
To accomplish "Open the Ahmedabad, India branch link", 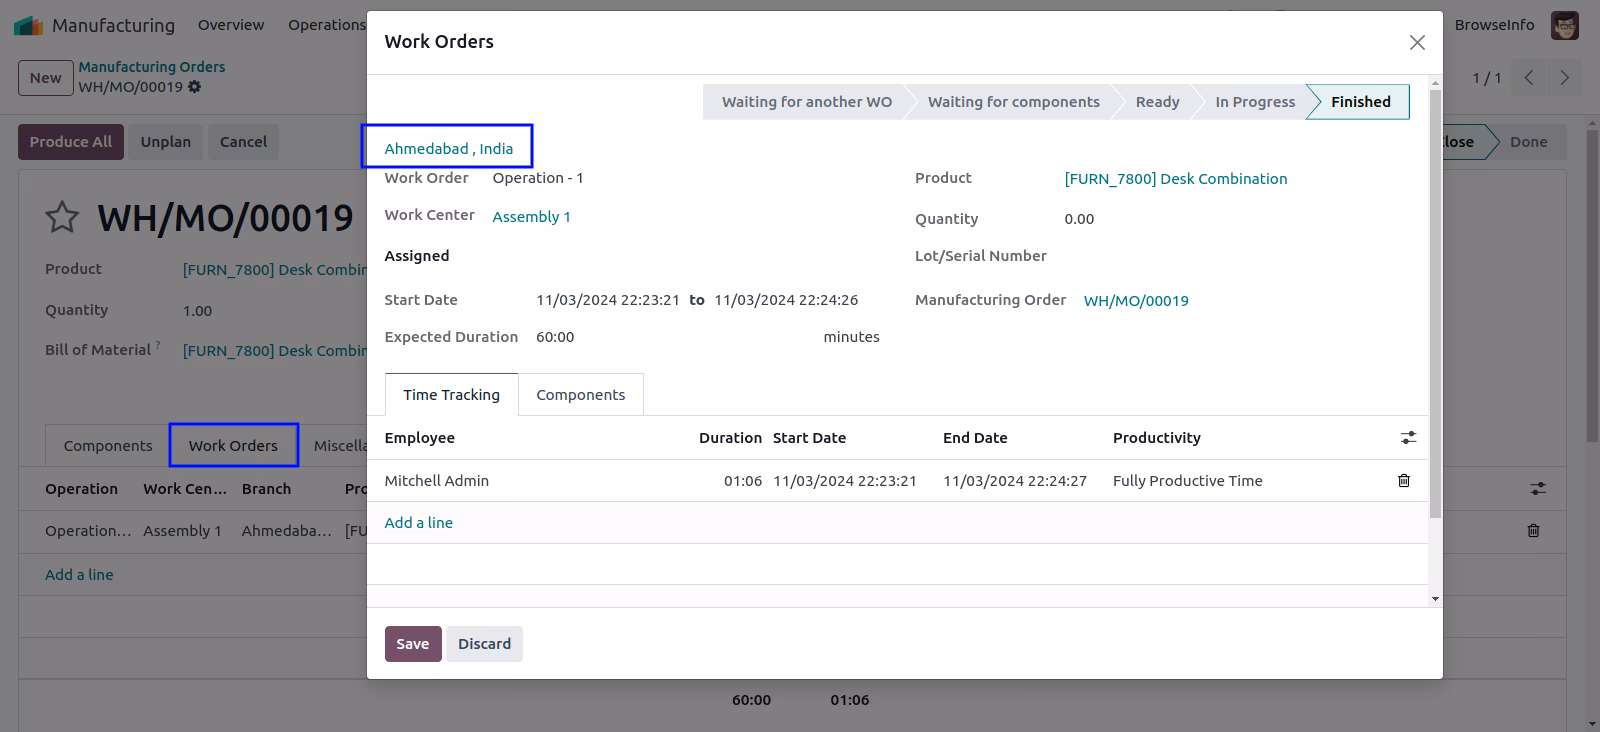I will click(x=449, y=149).
